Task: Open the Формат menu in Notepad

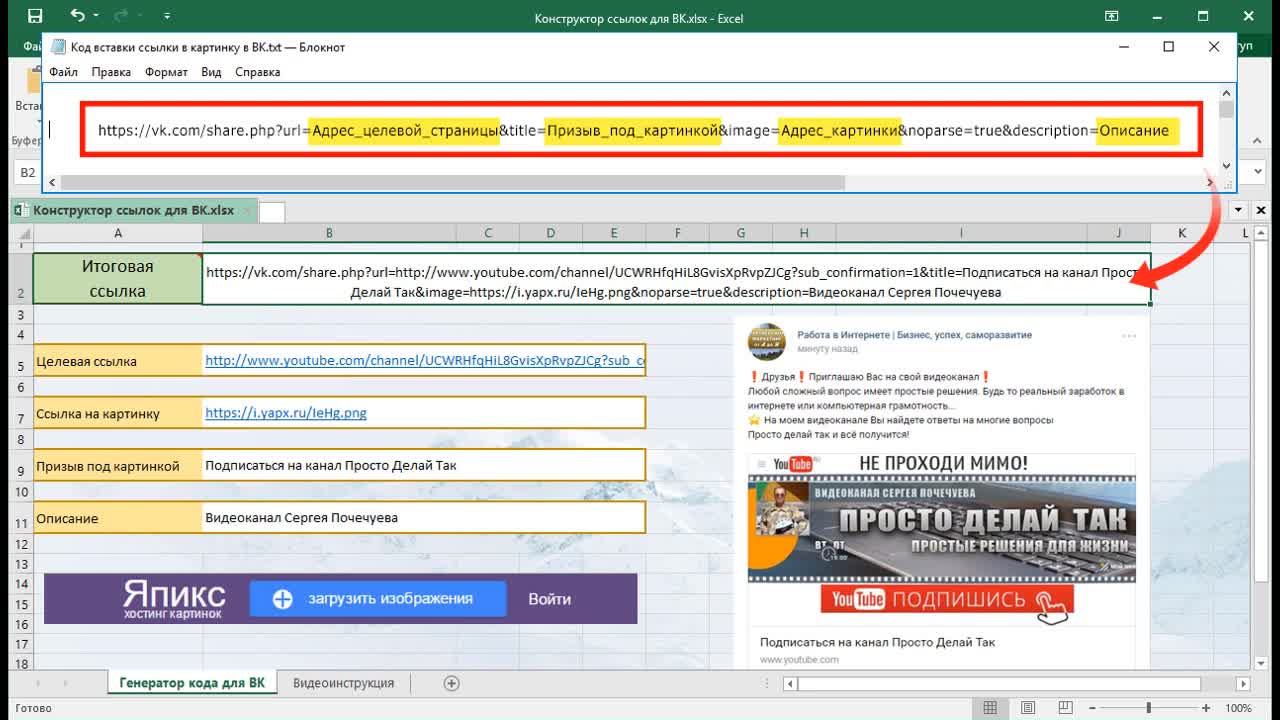Action: [166, 72]
